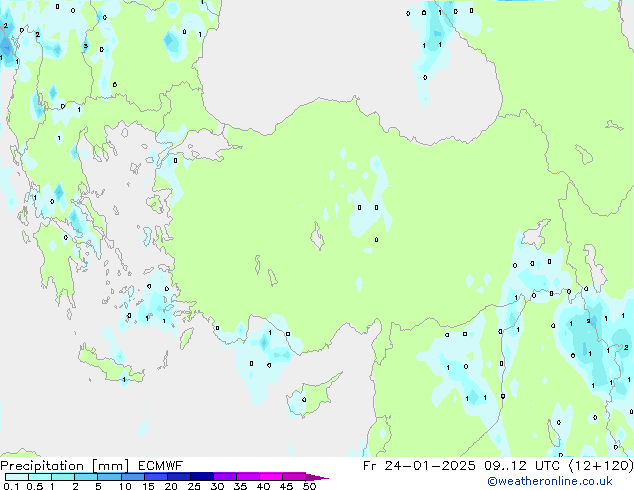Click the 40–45 mm magenta legend segment
This screenshot has height=490, width=634.
271,477
